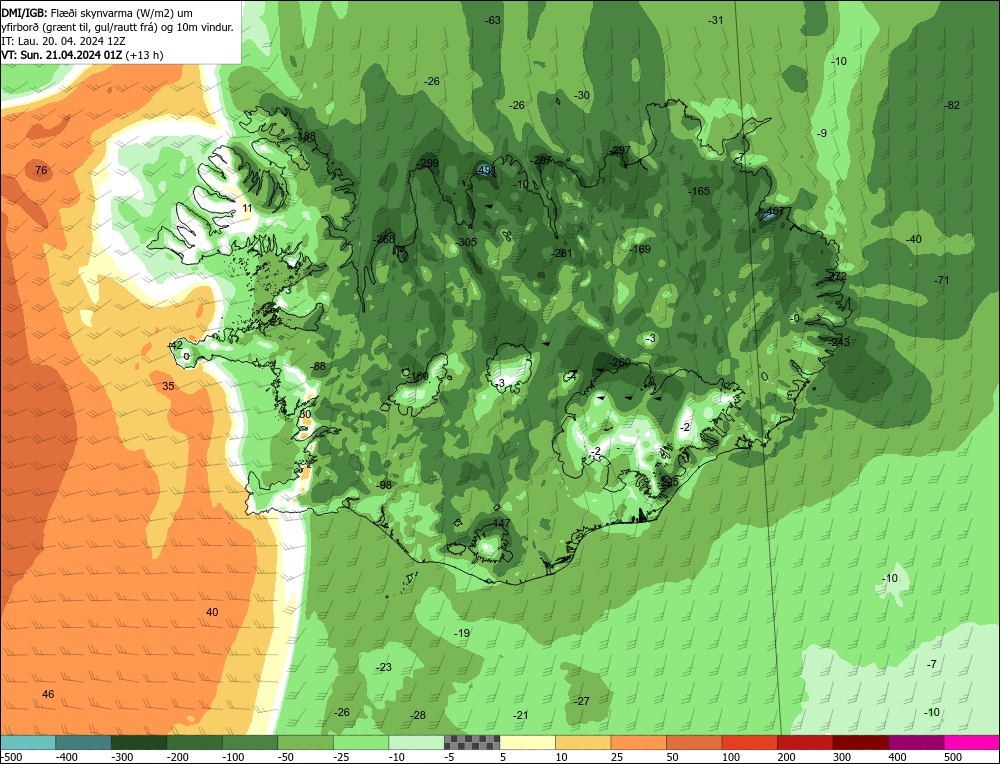Click the '-281' flux value
1000x764 pixels.
tap(562, 253)
